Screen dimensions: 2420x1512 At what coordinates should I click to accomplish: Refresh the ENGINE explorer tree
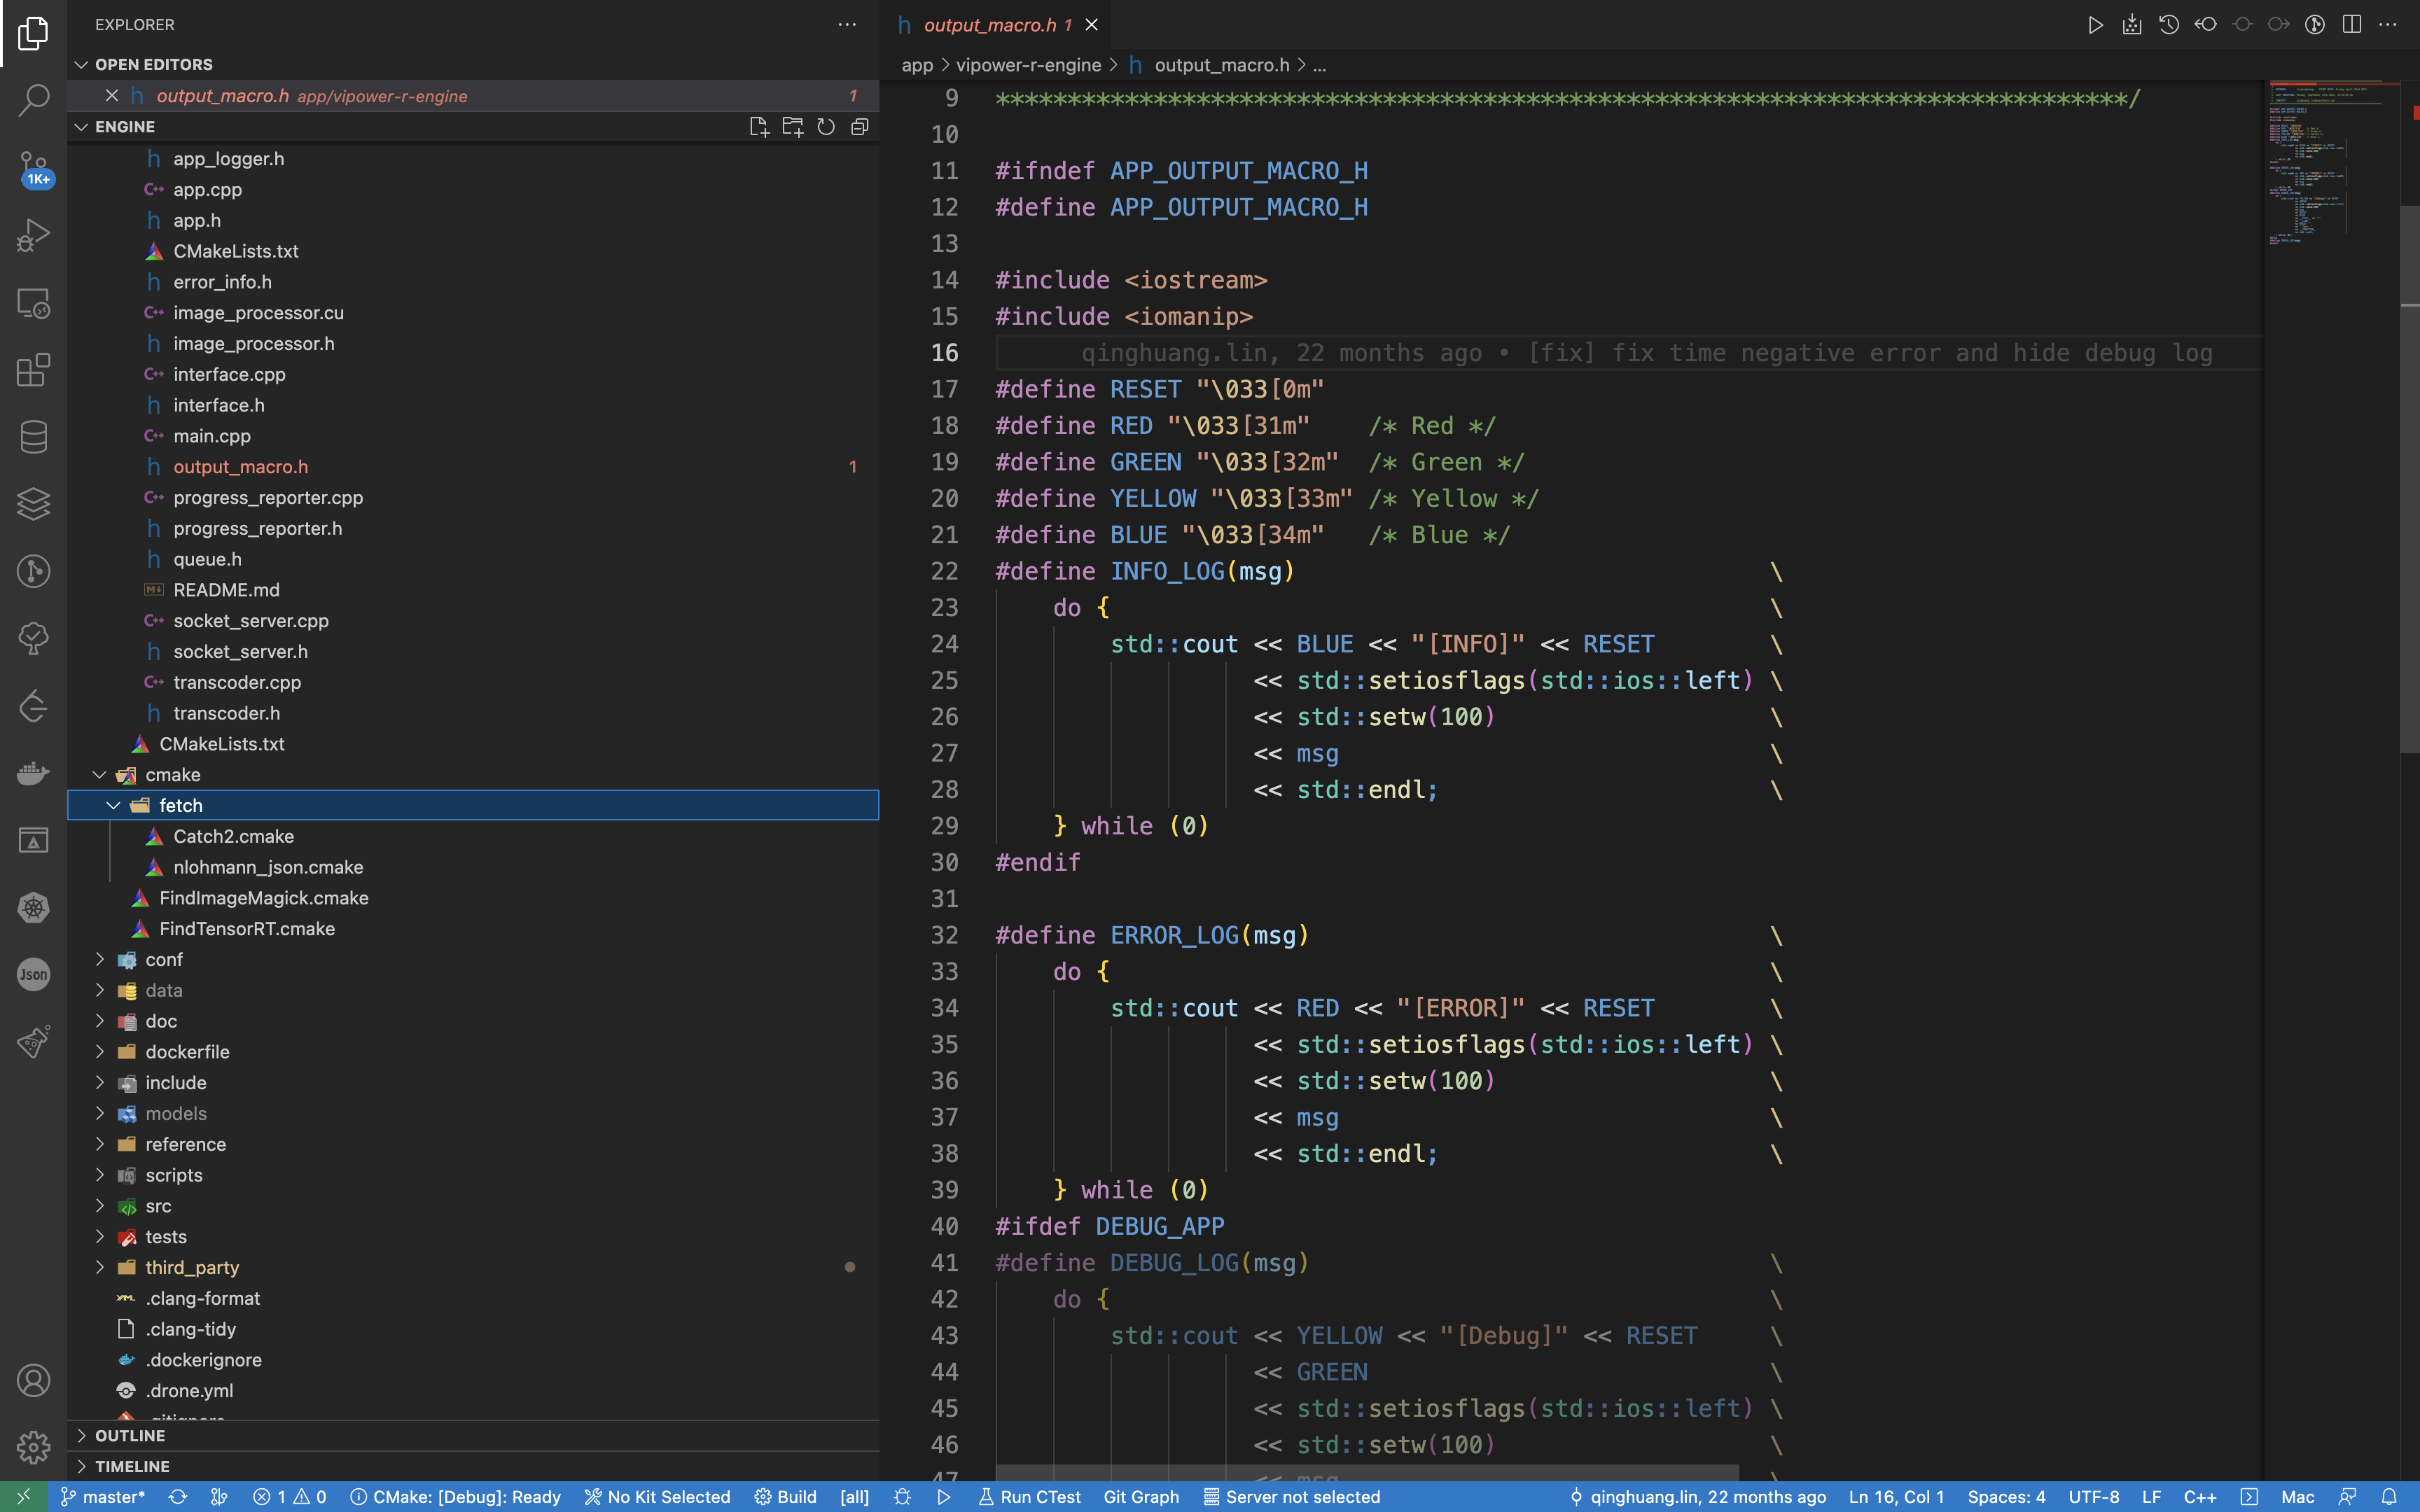(826, 127)
